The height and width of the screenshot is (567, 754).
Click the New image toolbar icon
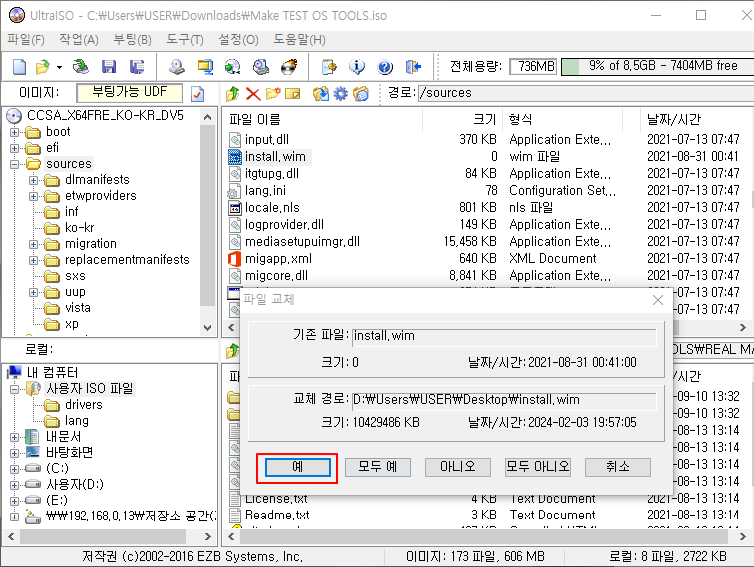pyautogui.click(x=20, y=67)
